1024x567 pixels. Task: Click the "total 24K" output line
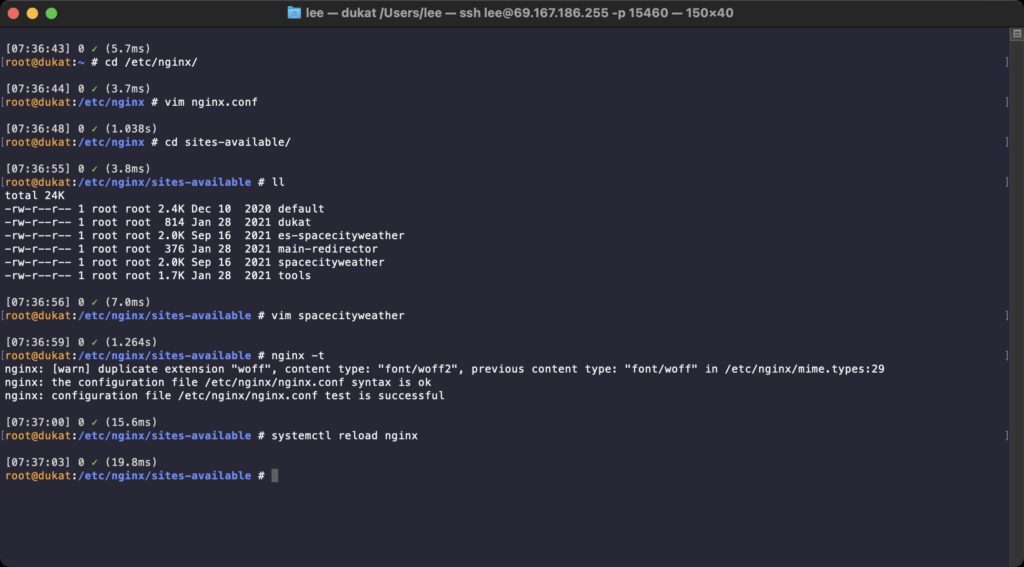coord(34,196)
